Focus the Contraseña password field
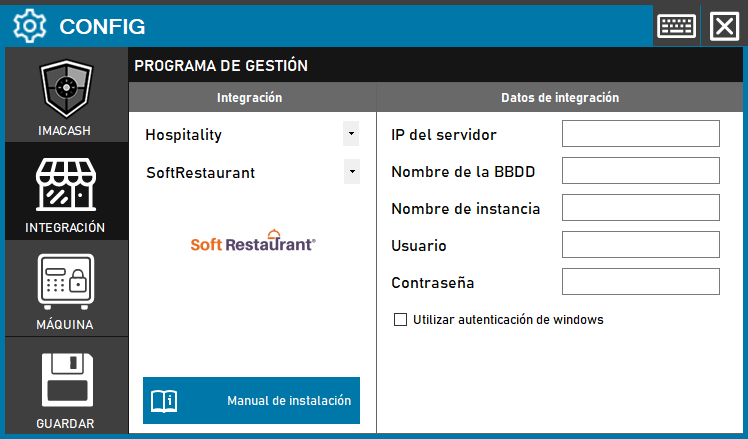Screen dimensions: 748x439 pyautogui.click(x=640, y=282)
